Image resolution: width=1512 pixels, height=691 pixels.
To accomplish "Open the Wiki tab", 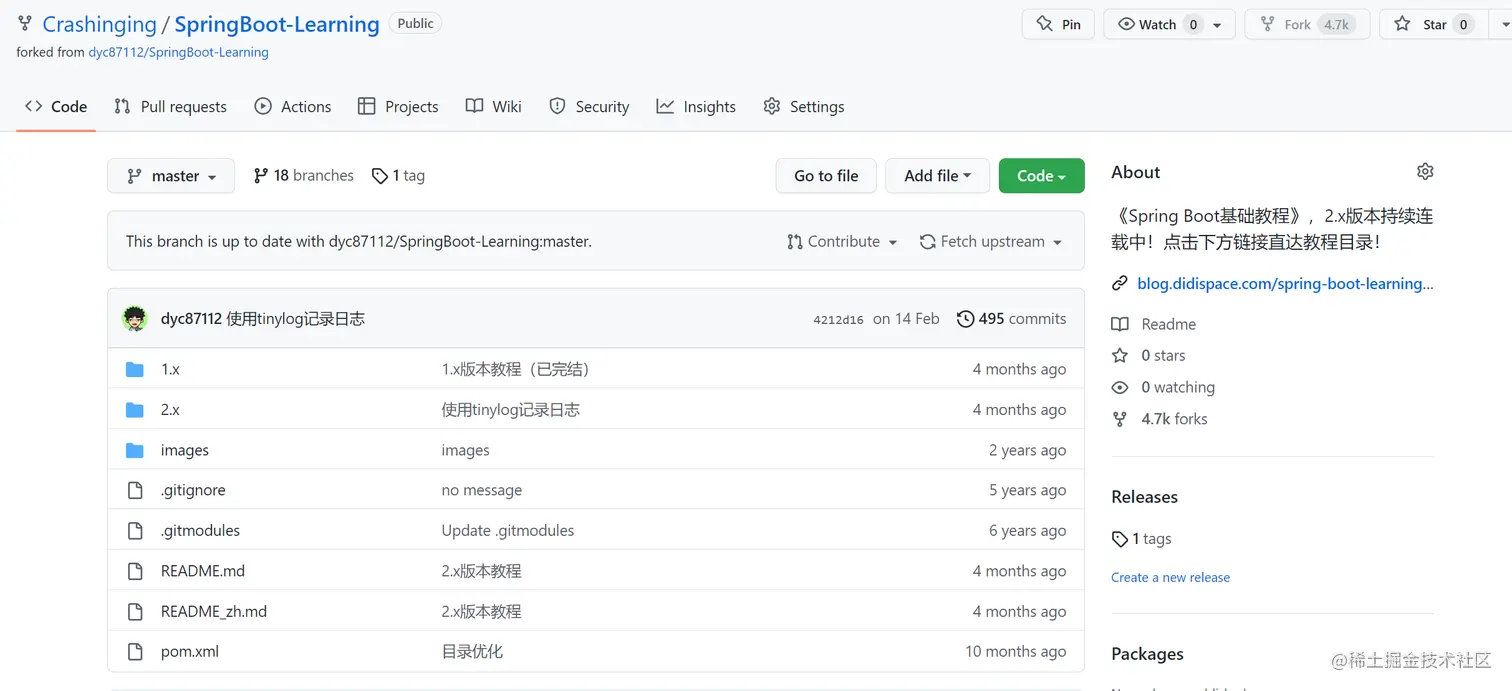I will pos(494,107).
